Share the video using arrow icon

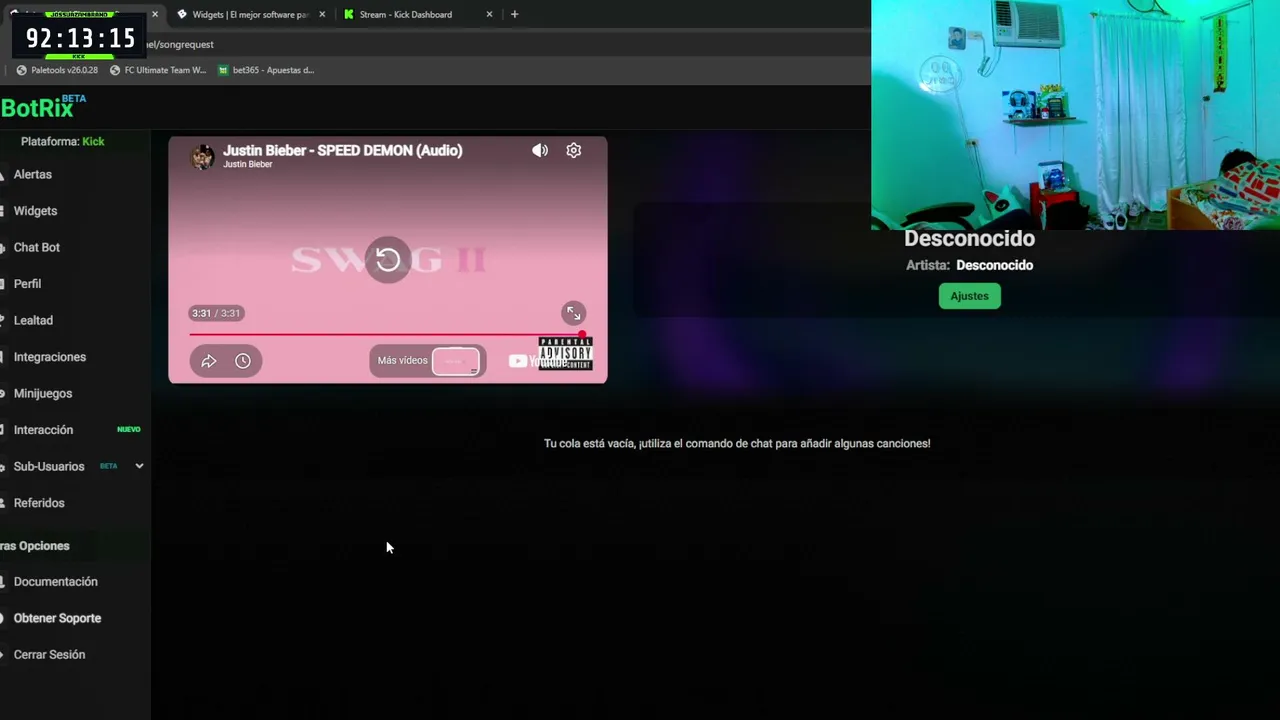(x=209, y=361)
